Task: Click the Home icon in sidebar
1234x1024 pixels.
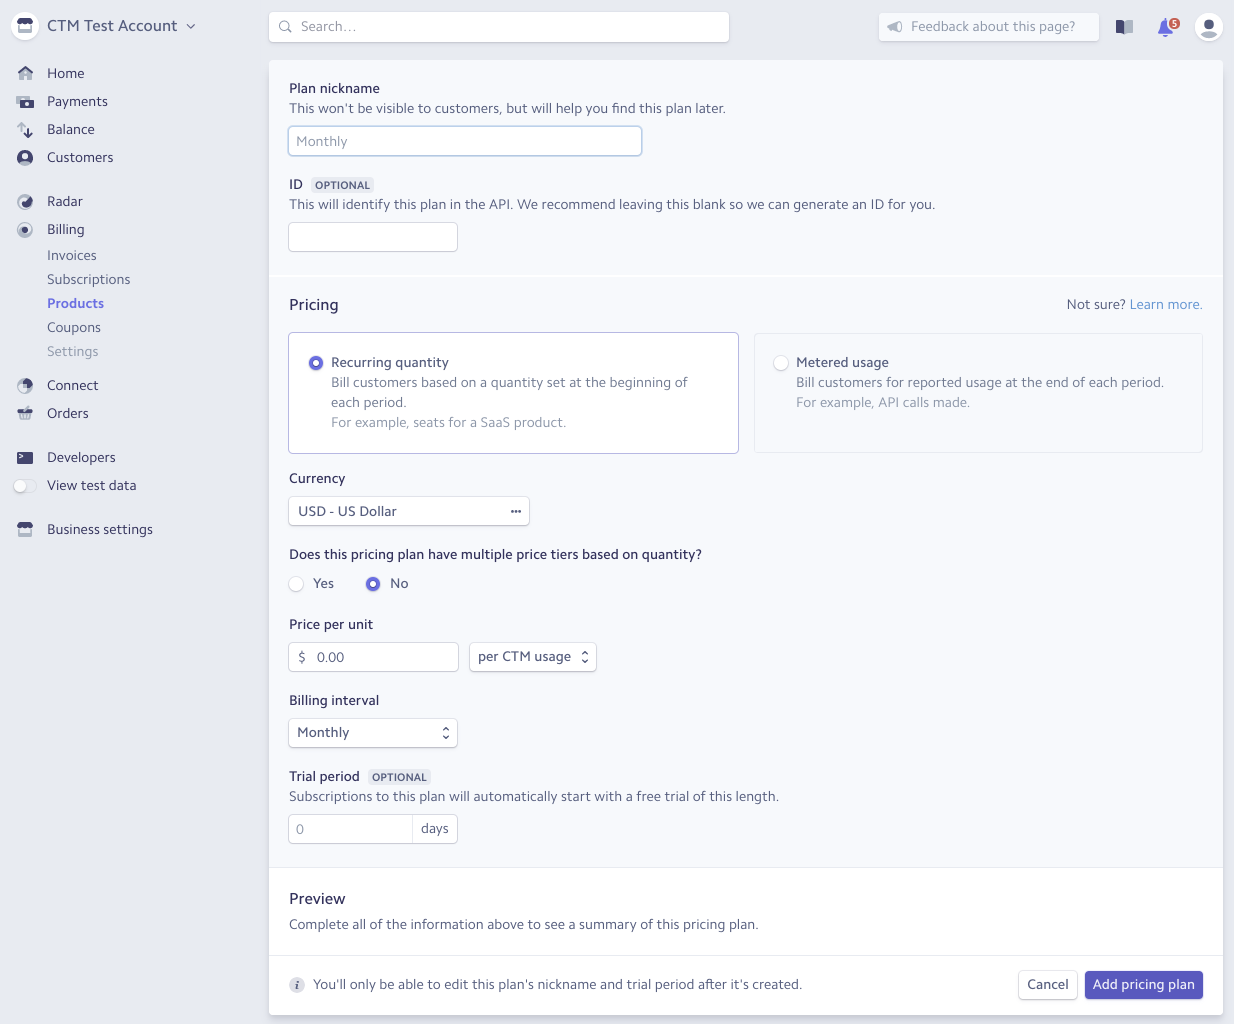Action: click(x=25, y=73)
